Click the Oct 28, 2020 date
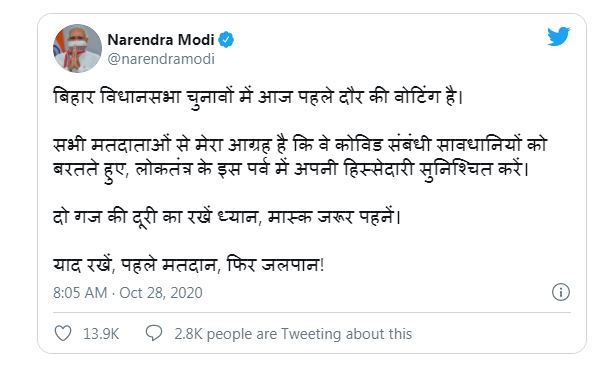This screenshot has width=612, height=379. click(161, 293)
